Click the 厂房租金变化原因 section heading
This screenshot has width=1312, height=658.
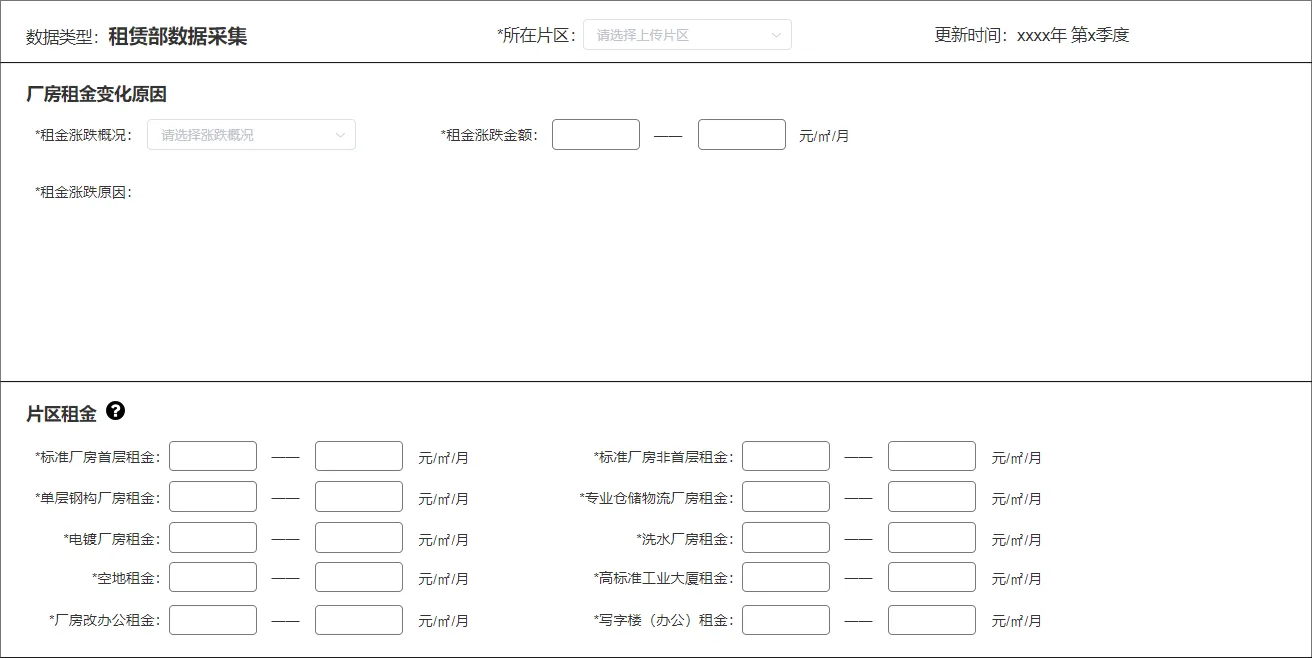pyautogui.click(x=97, y=95)
